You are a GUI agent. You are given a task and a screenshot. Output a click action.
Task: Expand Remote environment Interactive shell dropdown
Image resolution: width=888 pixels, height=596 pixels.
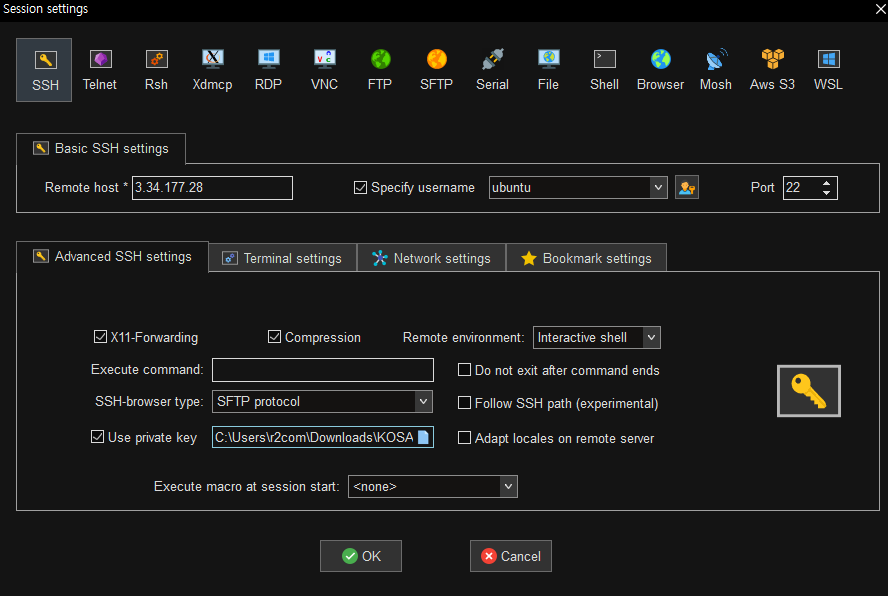651,338
